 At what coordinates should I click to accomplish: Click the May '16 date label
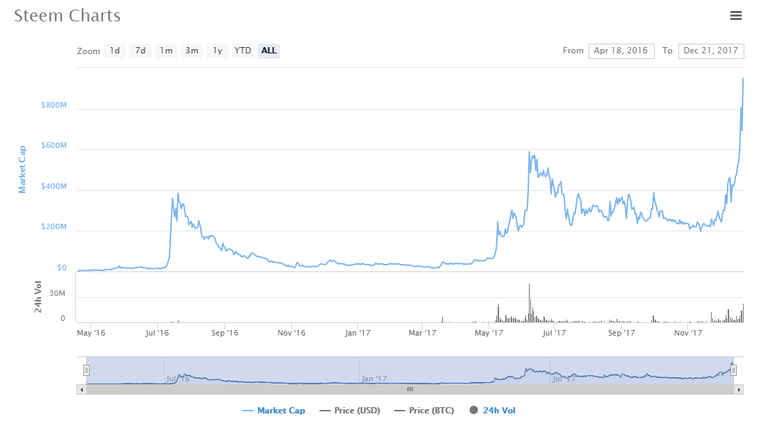point(91,333)
